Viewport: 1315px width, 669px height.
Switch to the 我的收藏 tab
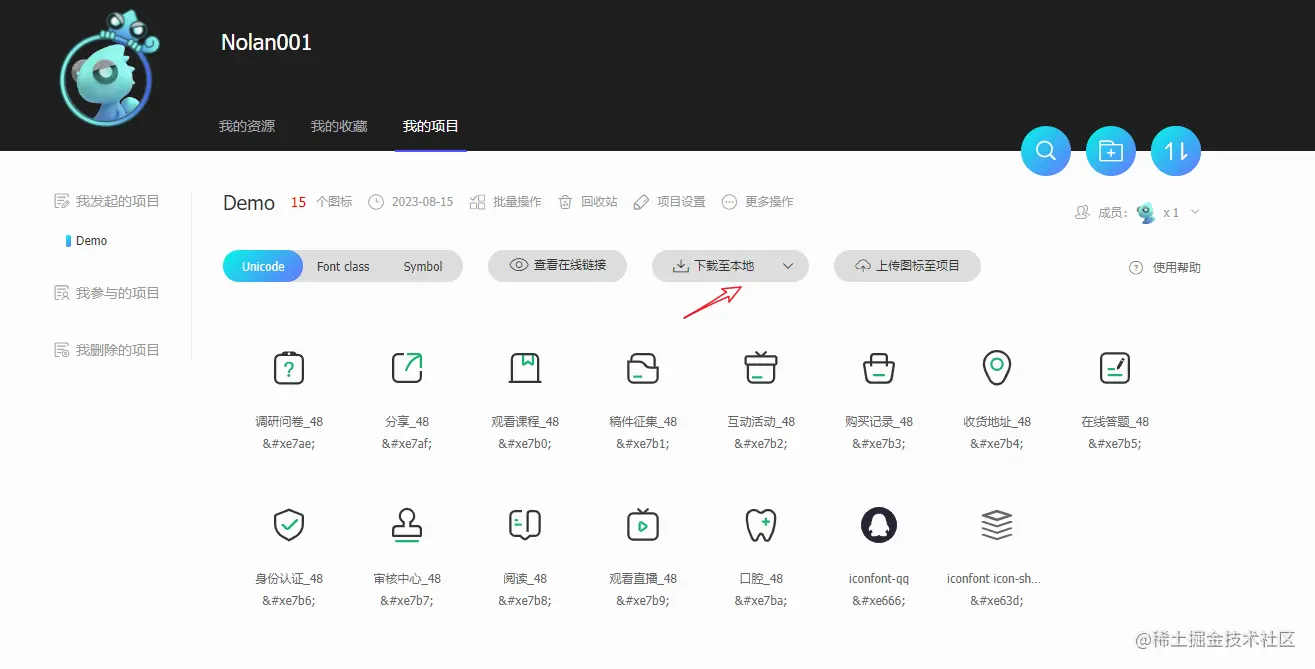(339, 126)
